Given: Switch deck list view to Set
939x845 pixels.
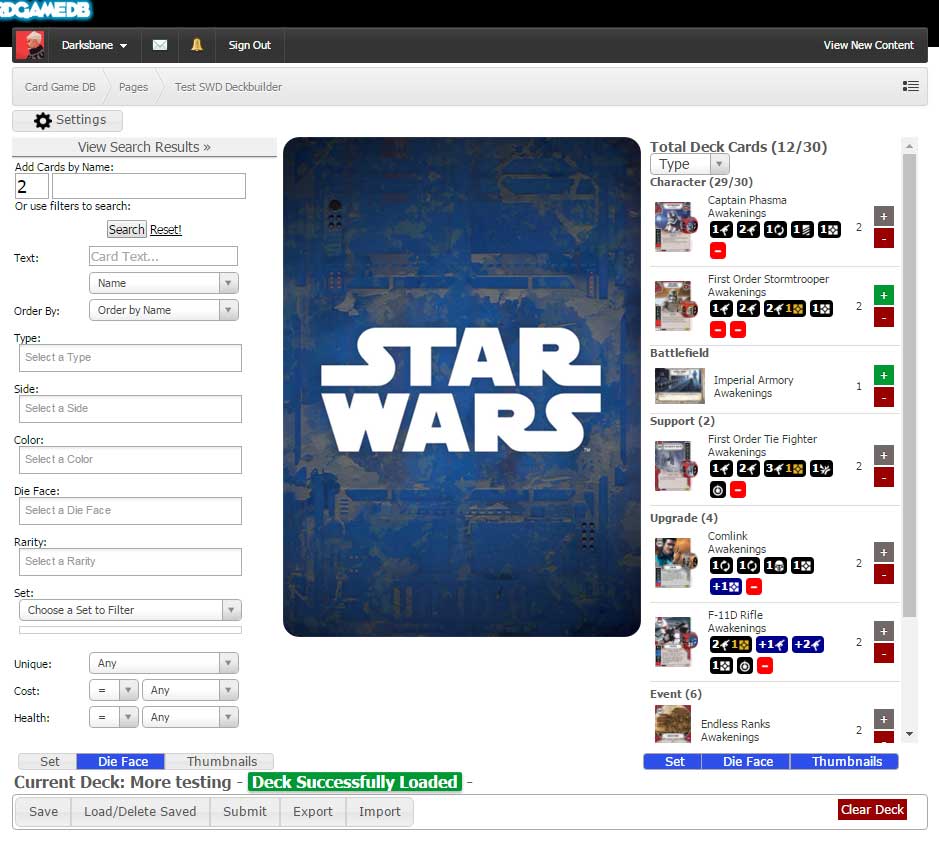Looking at the screenshot, I should pyautogui.click(x=673, y=761).
